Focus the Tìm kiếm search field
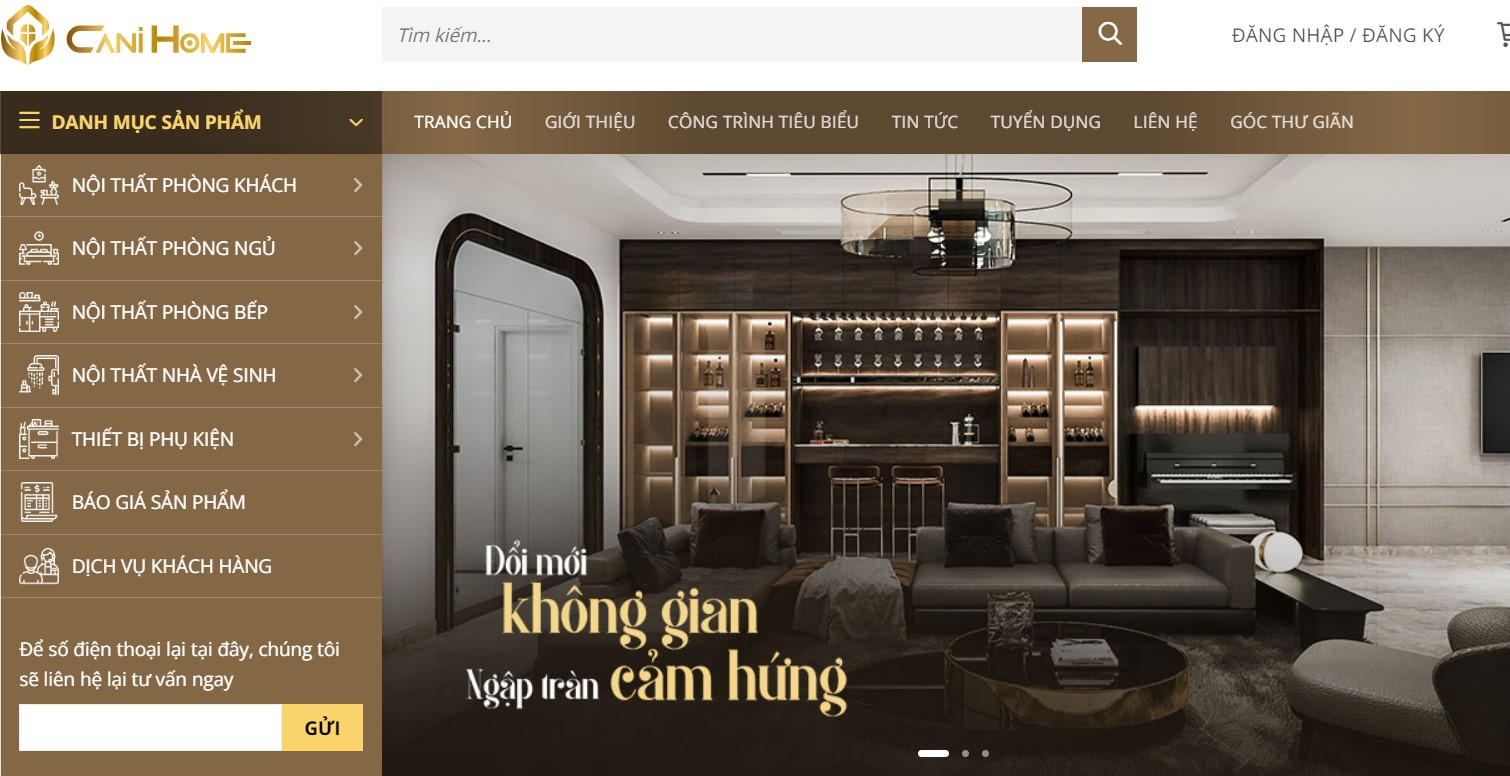The image size is (1510, 776). [732, 35]
